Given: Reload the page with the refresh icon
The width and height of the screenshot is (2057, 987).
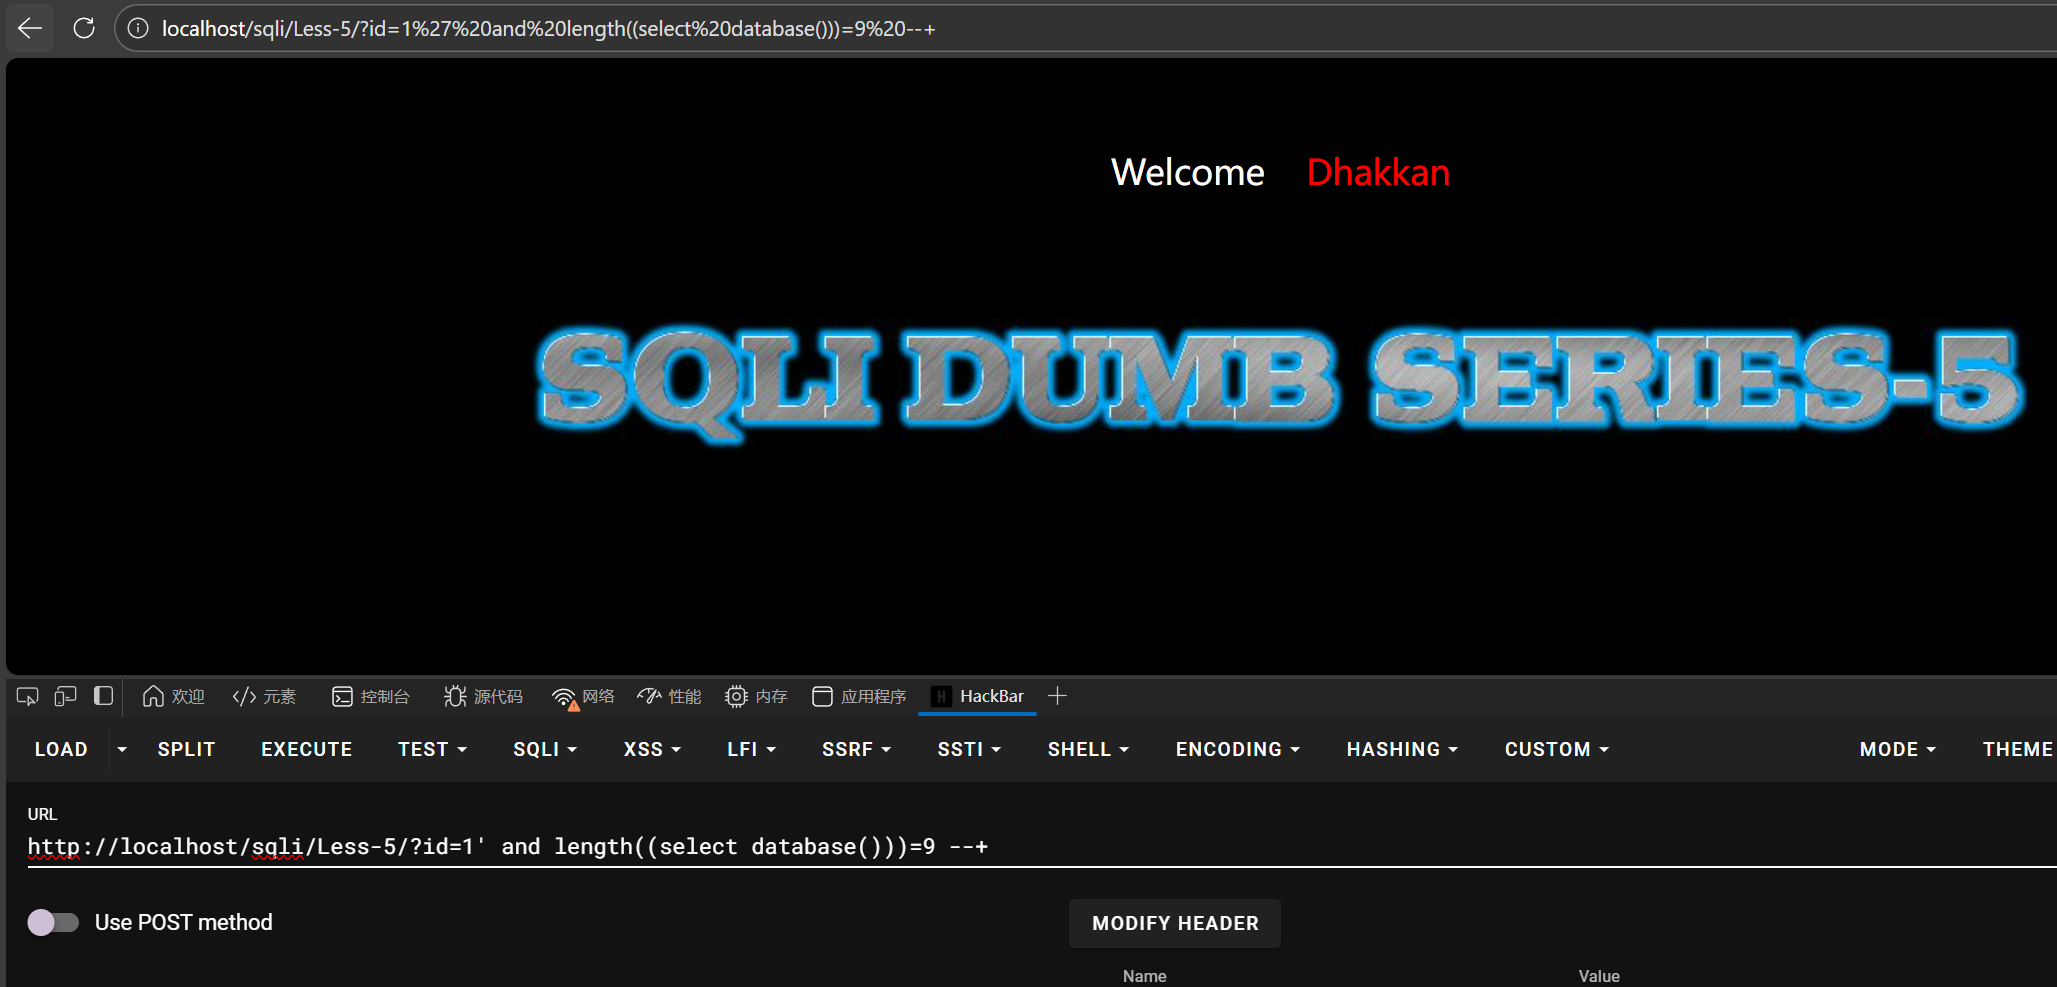Looking at the screenshot, I should tap(84, 28).
